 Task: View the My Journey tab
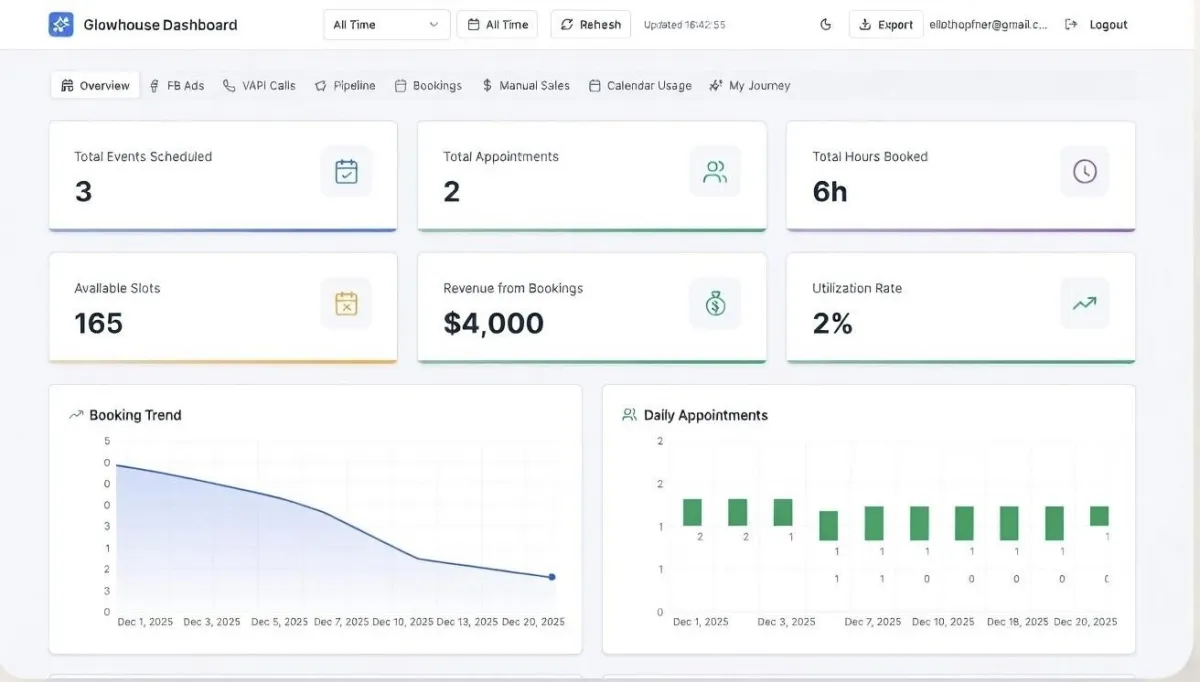coord(749,86)
